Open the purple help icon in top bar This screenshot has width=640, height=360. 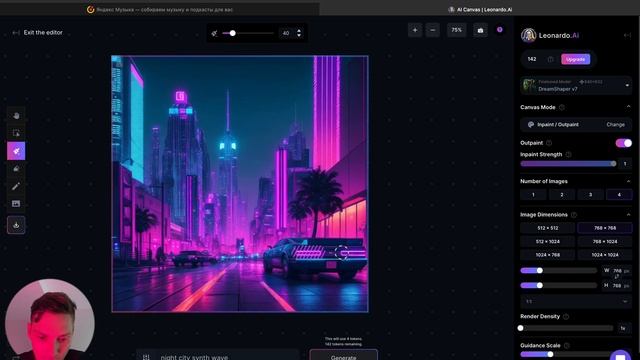tap(500, 30)
